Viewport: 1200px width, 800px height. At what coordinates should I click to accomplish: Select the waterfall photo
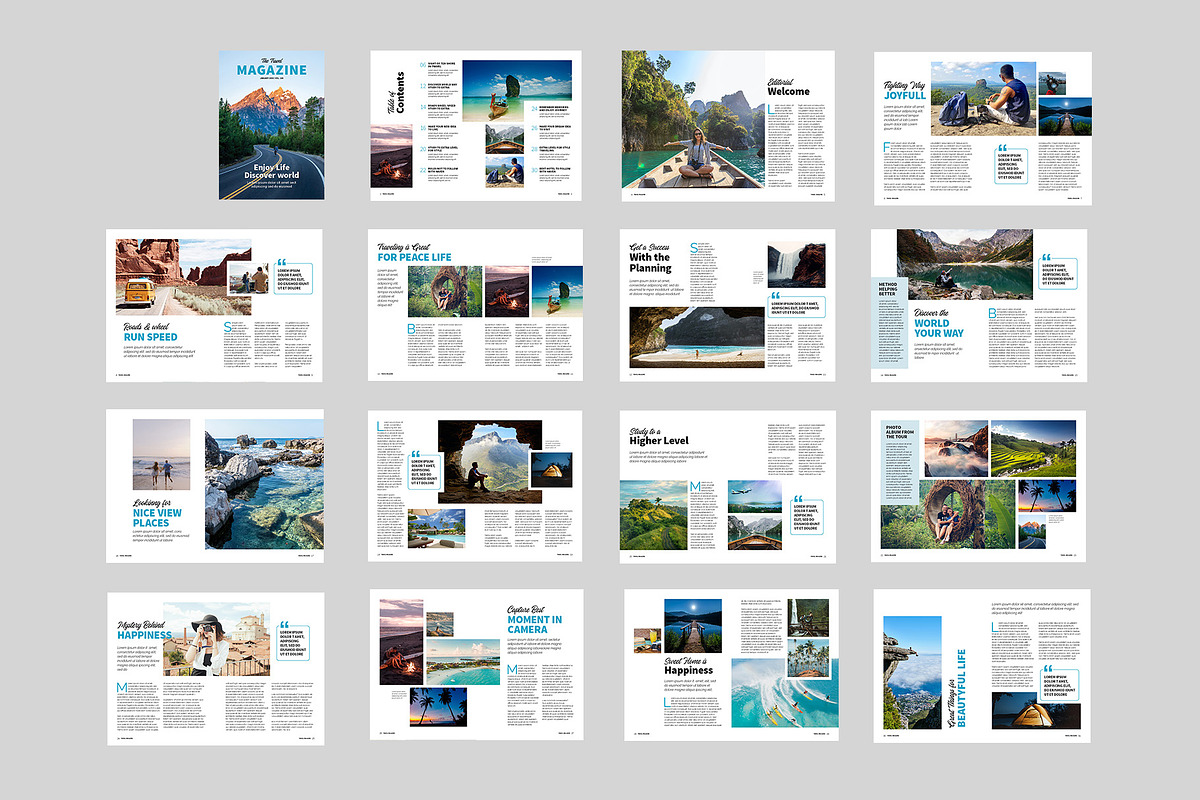796,265
